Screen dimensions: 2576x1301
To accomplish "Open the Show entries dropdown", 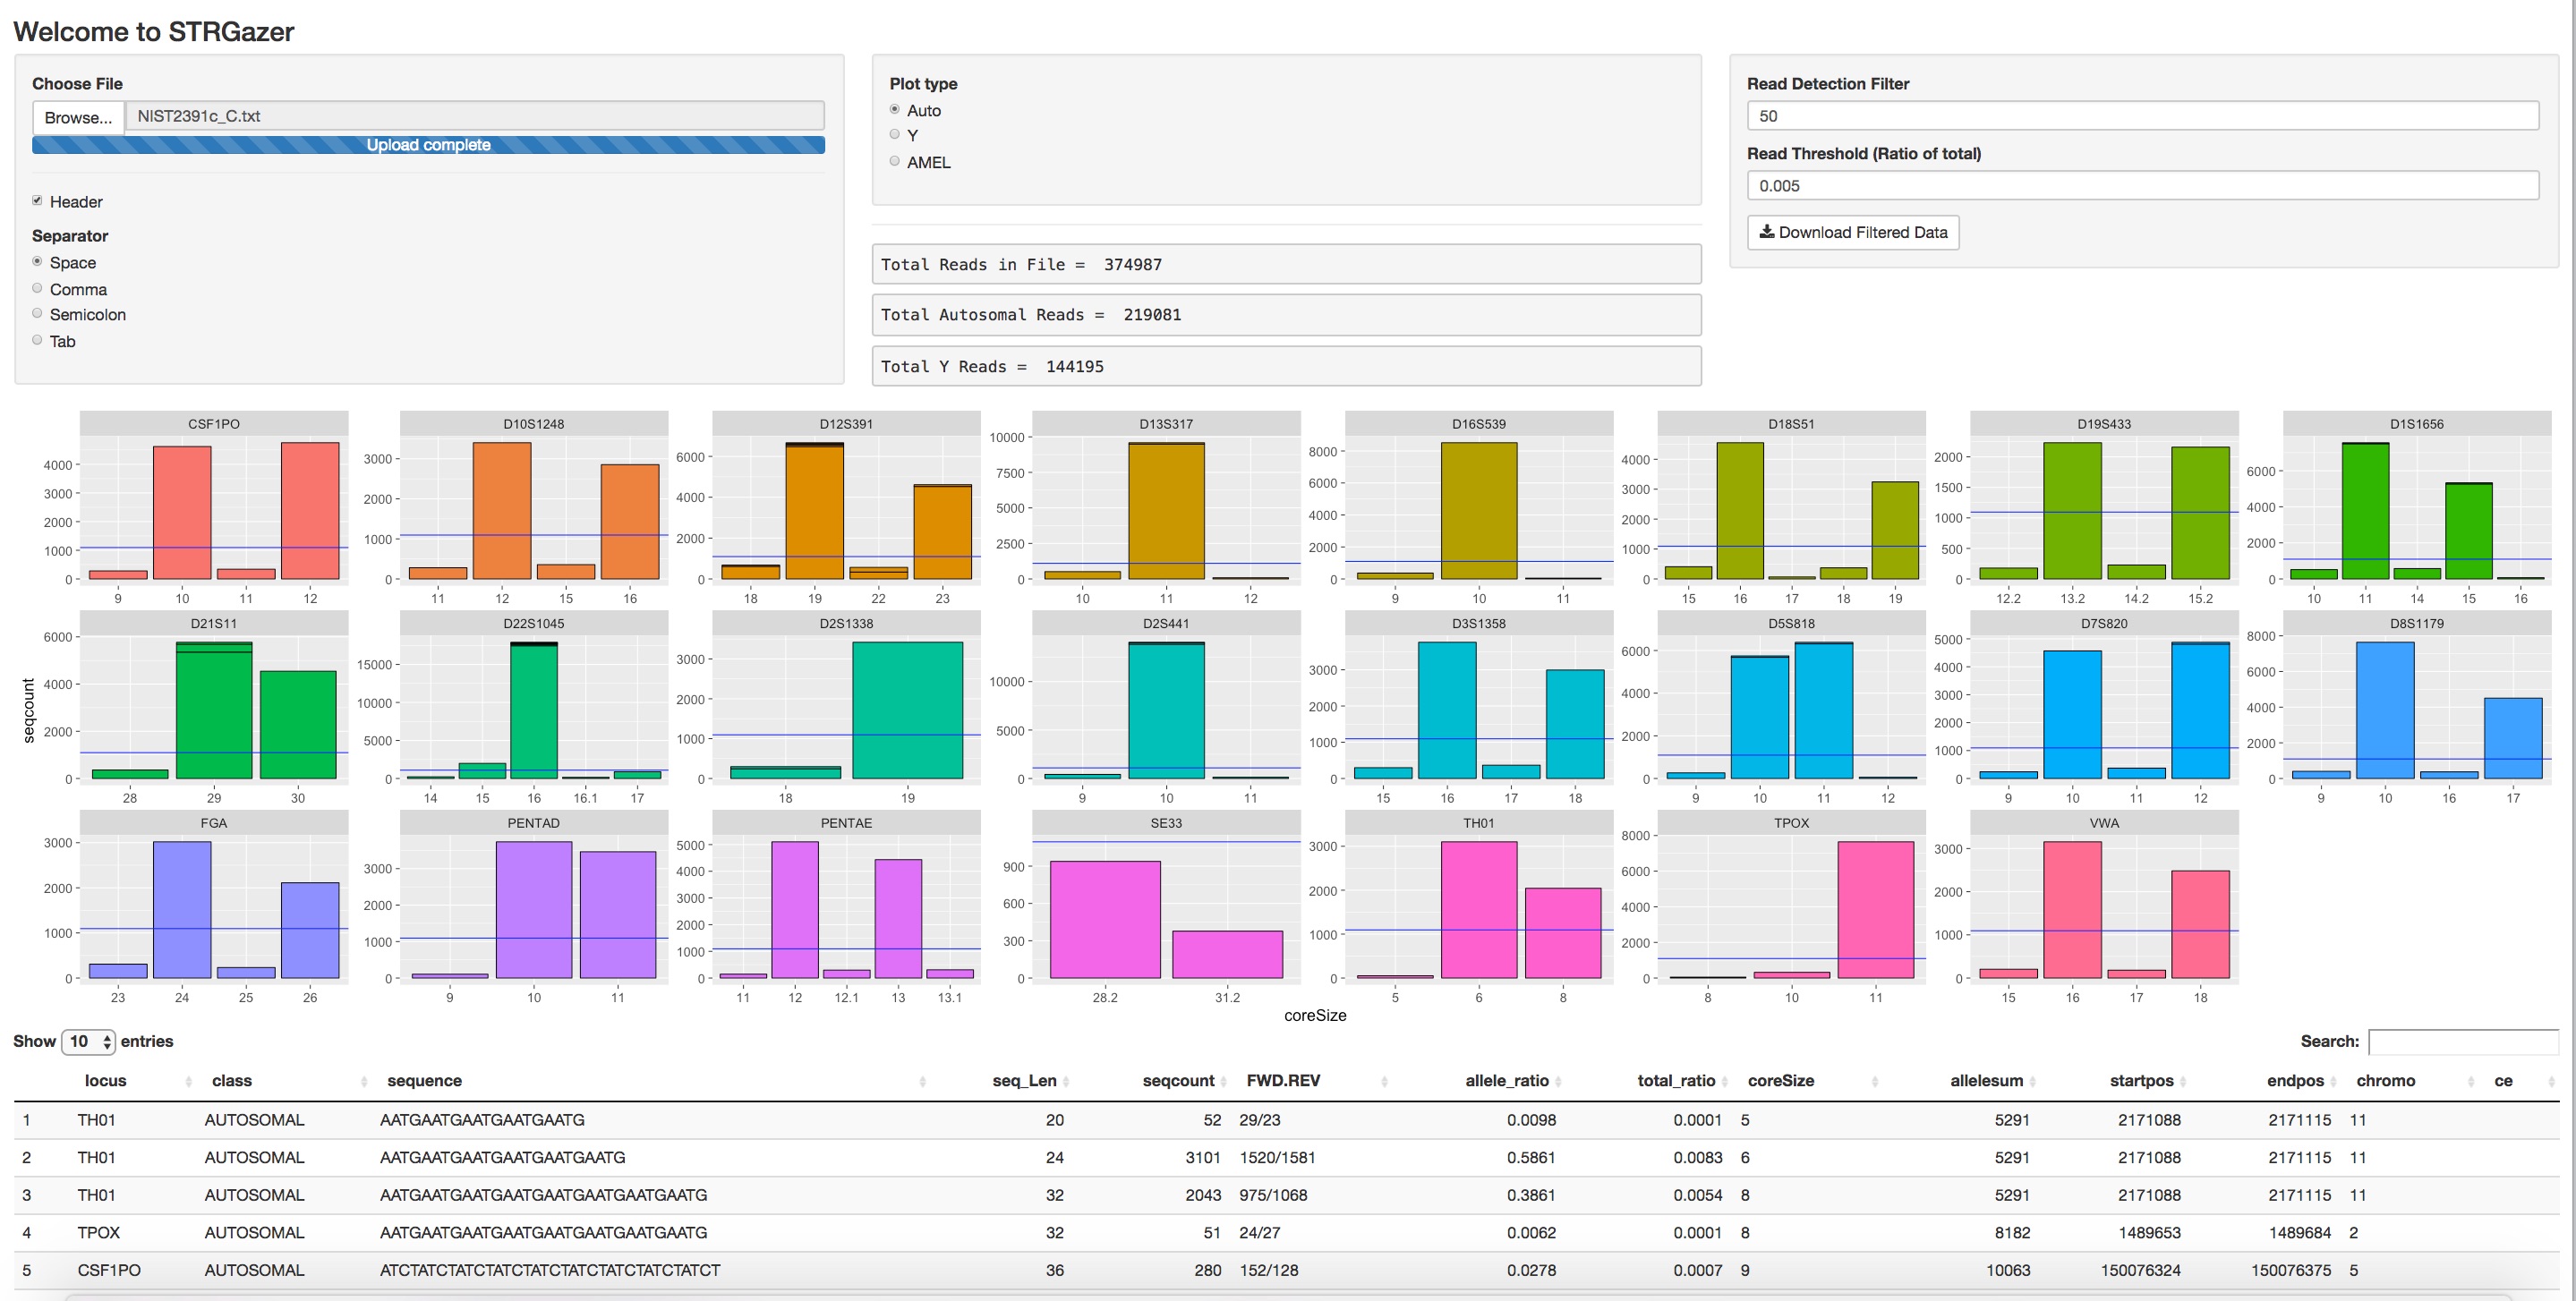I will click(88, 1041).
